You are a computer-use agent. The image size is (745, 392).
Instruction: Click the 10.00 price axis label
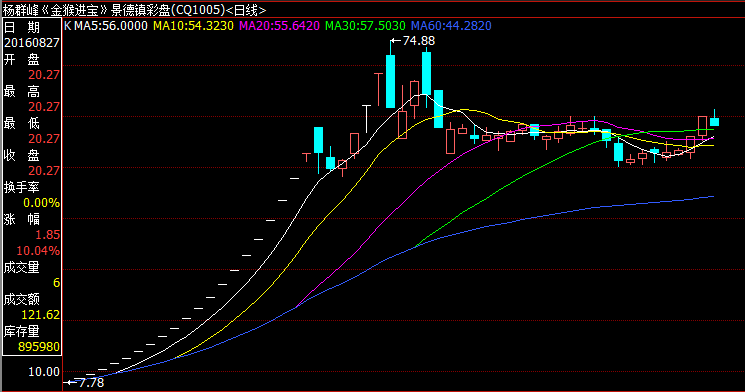(x=44, y=372)
